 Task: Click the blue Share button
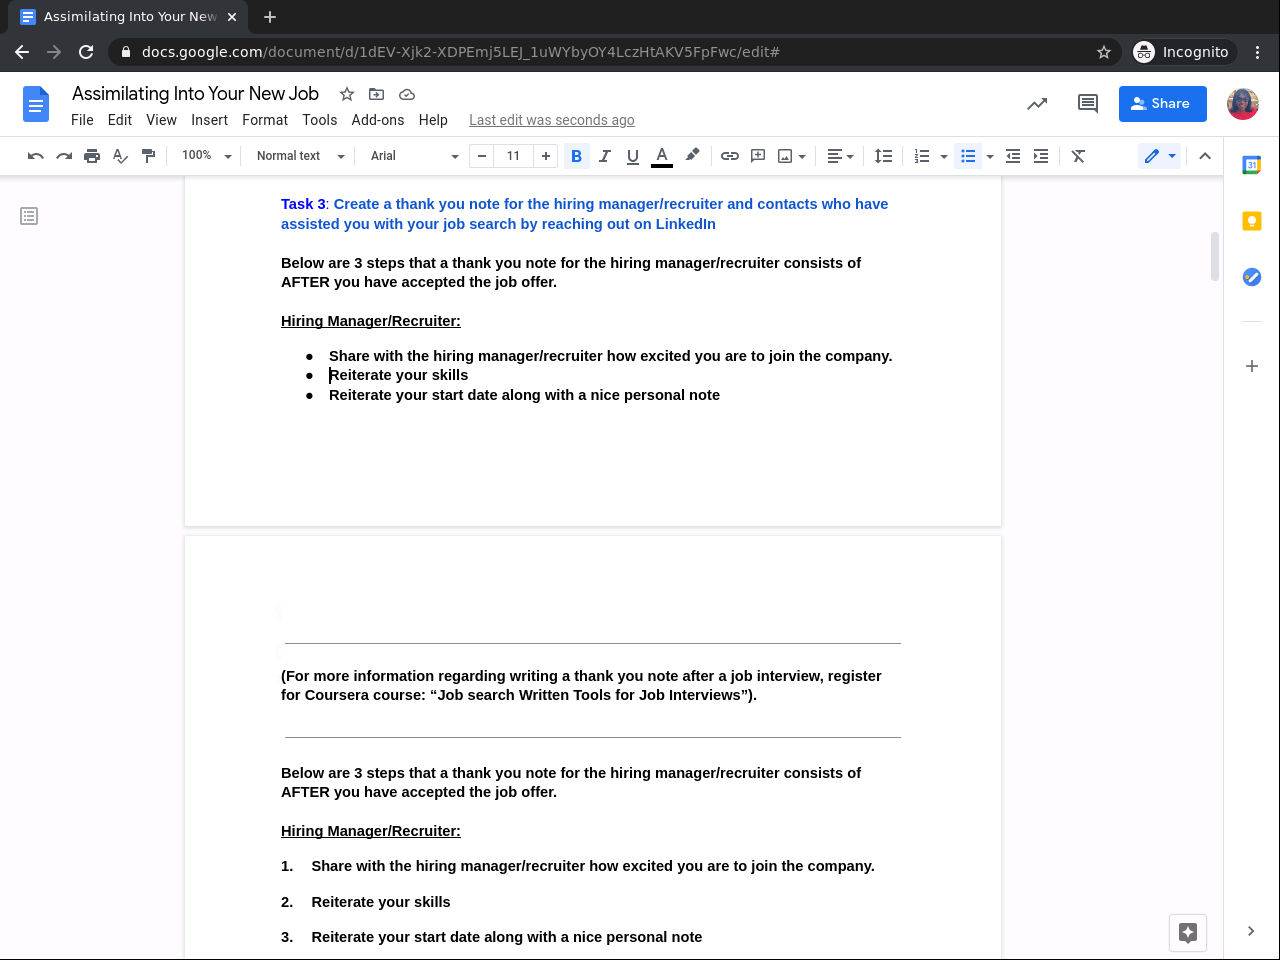pyautogui.click(x=1163, y=103)
